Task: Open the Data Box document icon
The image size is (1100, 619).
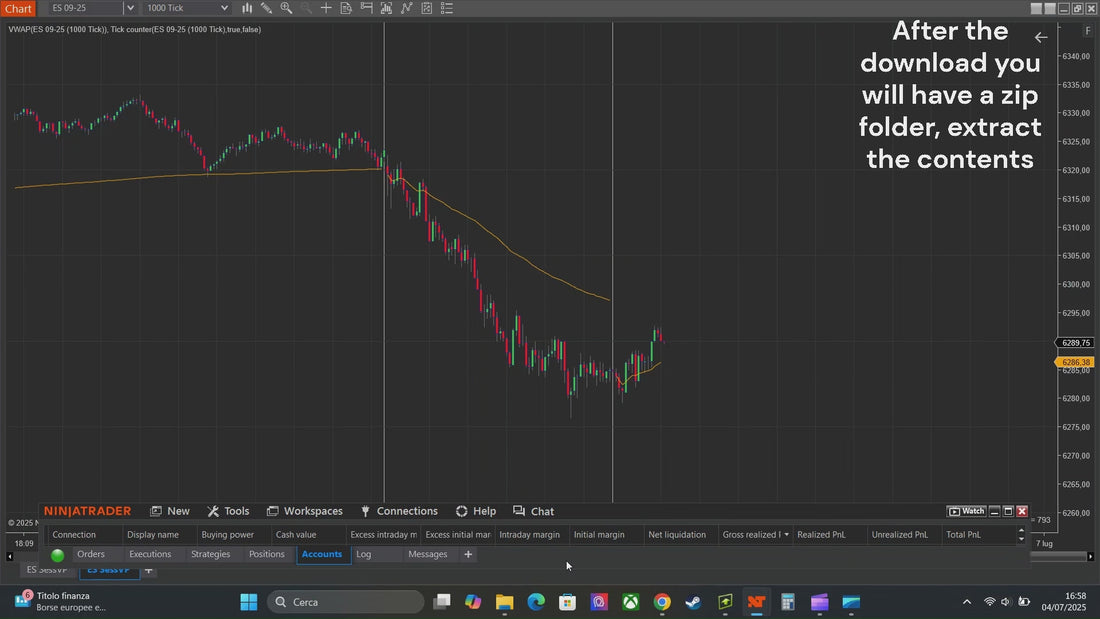Action: click(x=346, y=8)
